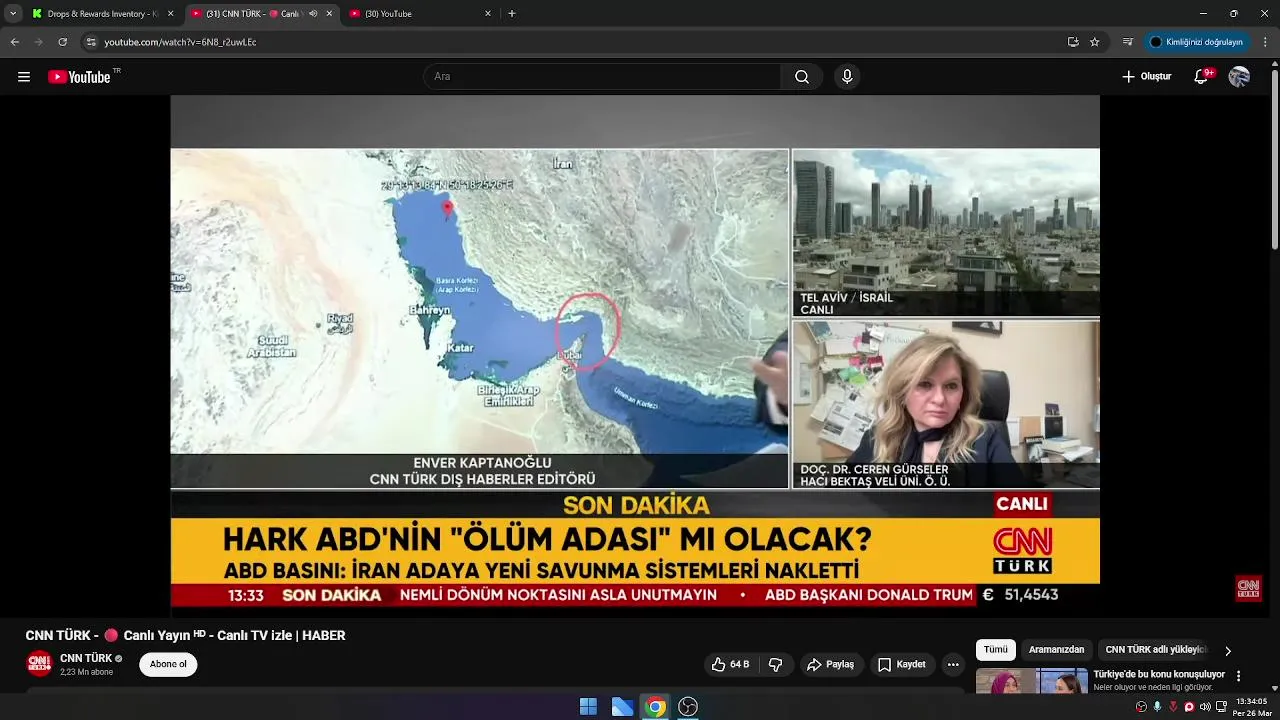Click the red tray icon next to volume
Screen dimensions: 1280x720
[1189, 707]
